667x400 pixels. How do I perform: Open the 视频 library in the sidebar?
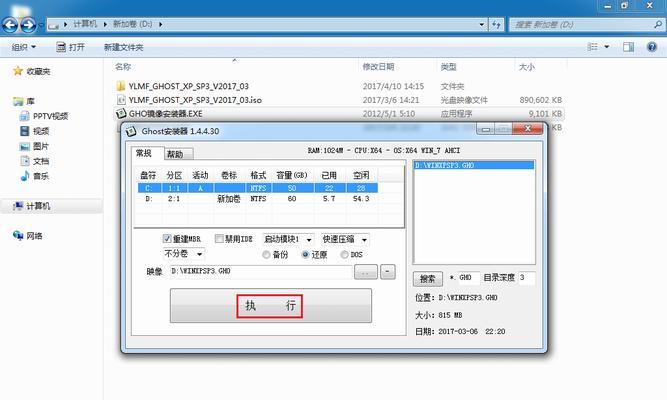41,131
